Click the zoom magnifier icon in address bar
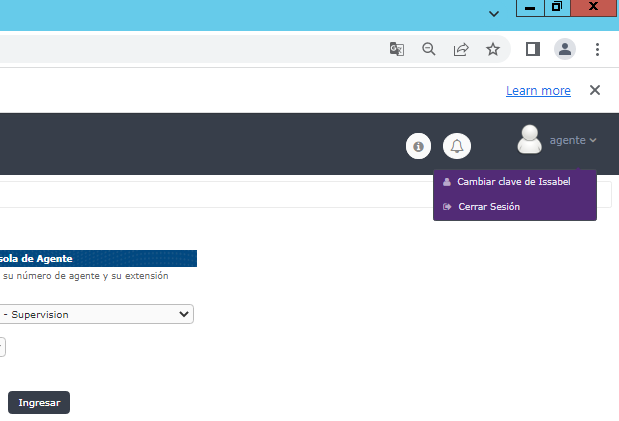The height and width of the screenshot is (421, 619). [429, 49]
